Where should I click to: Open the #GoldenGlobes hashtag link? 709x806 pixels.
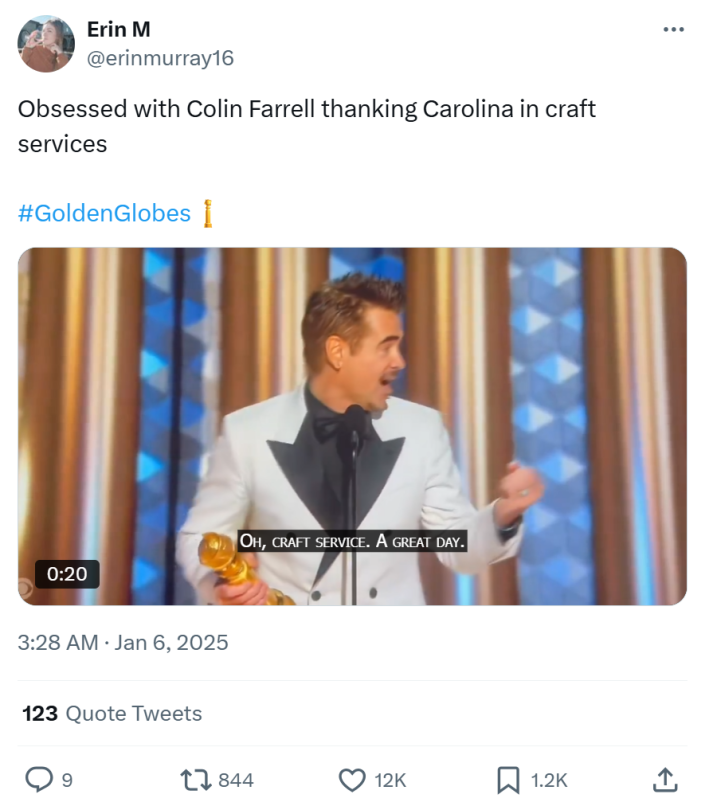pos(102,213)
